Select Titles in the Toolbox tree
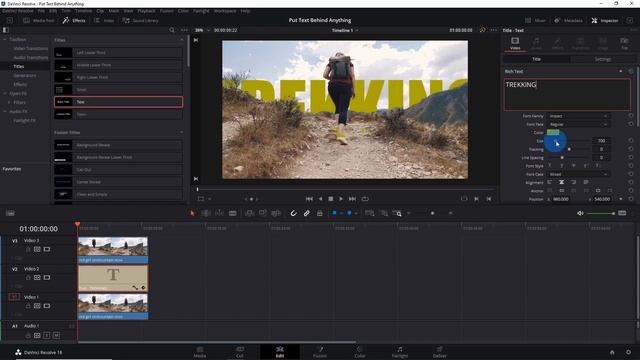 pyautogui.click(x=19, y=66)
